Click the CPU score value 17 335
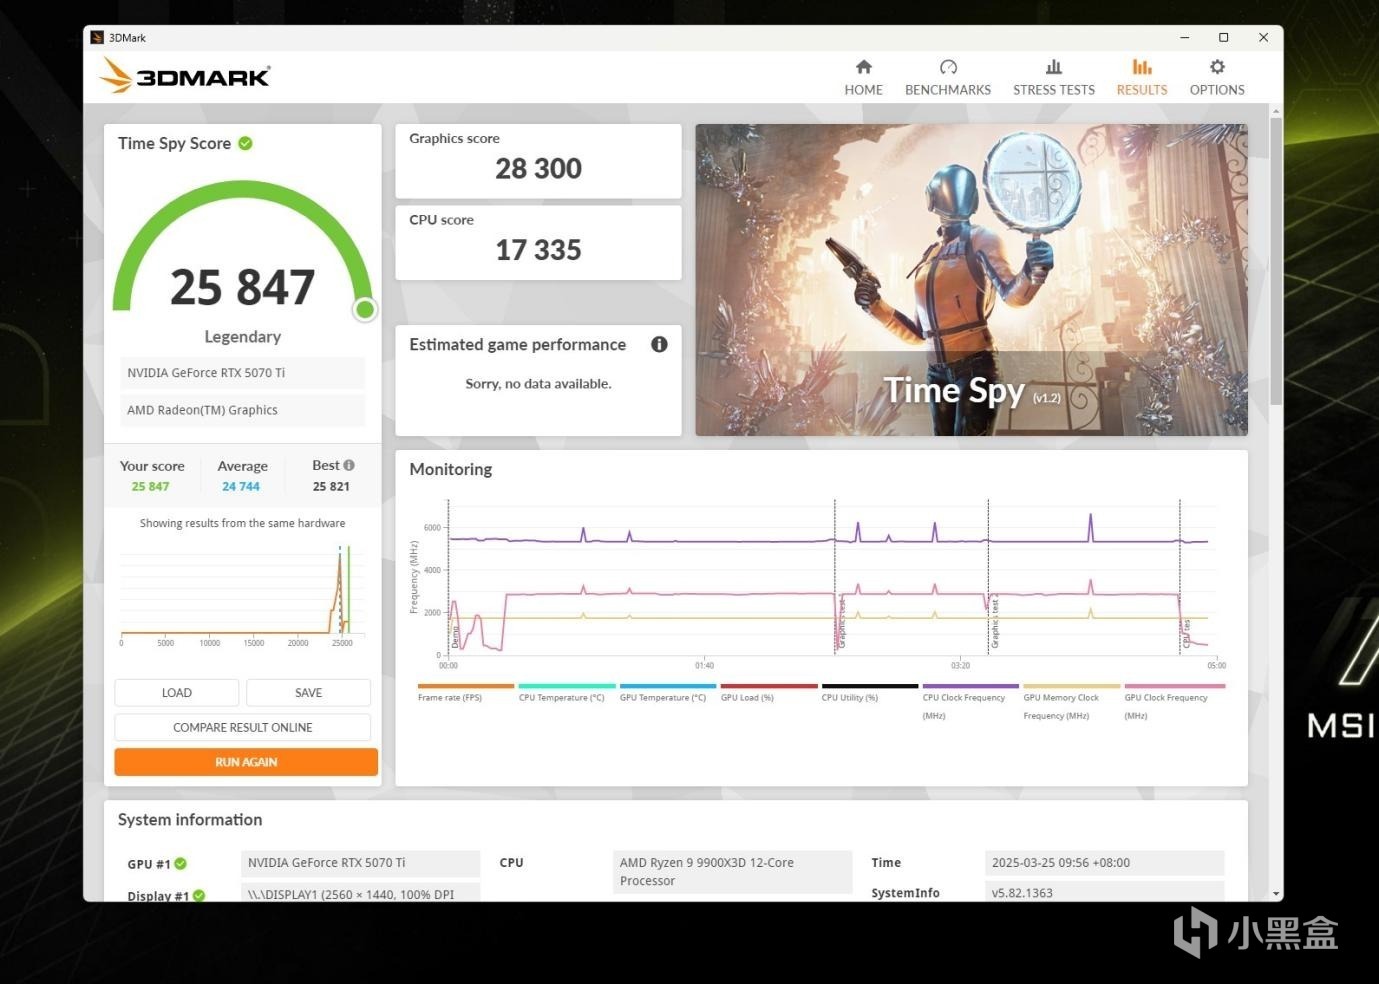 coord(538,250)
